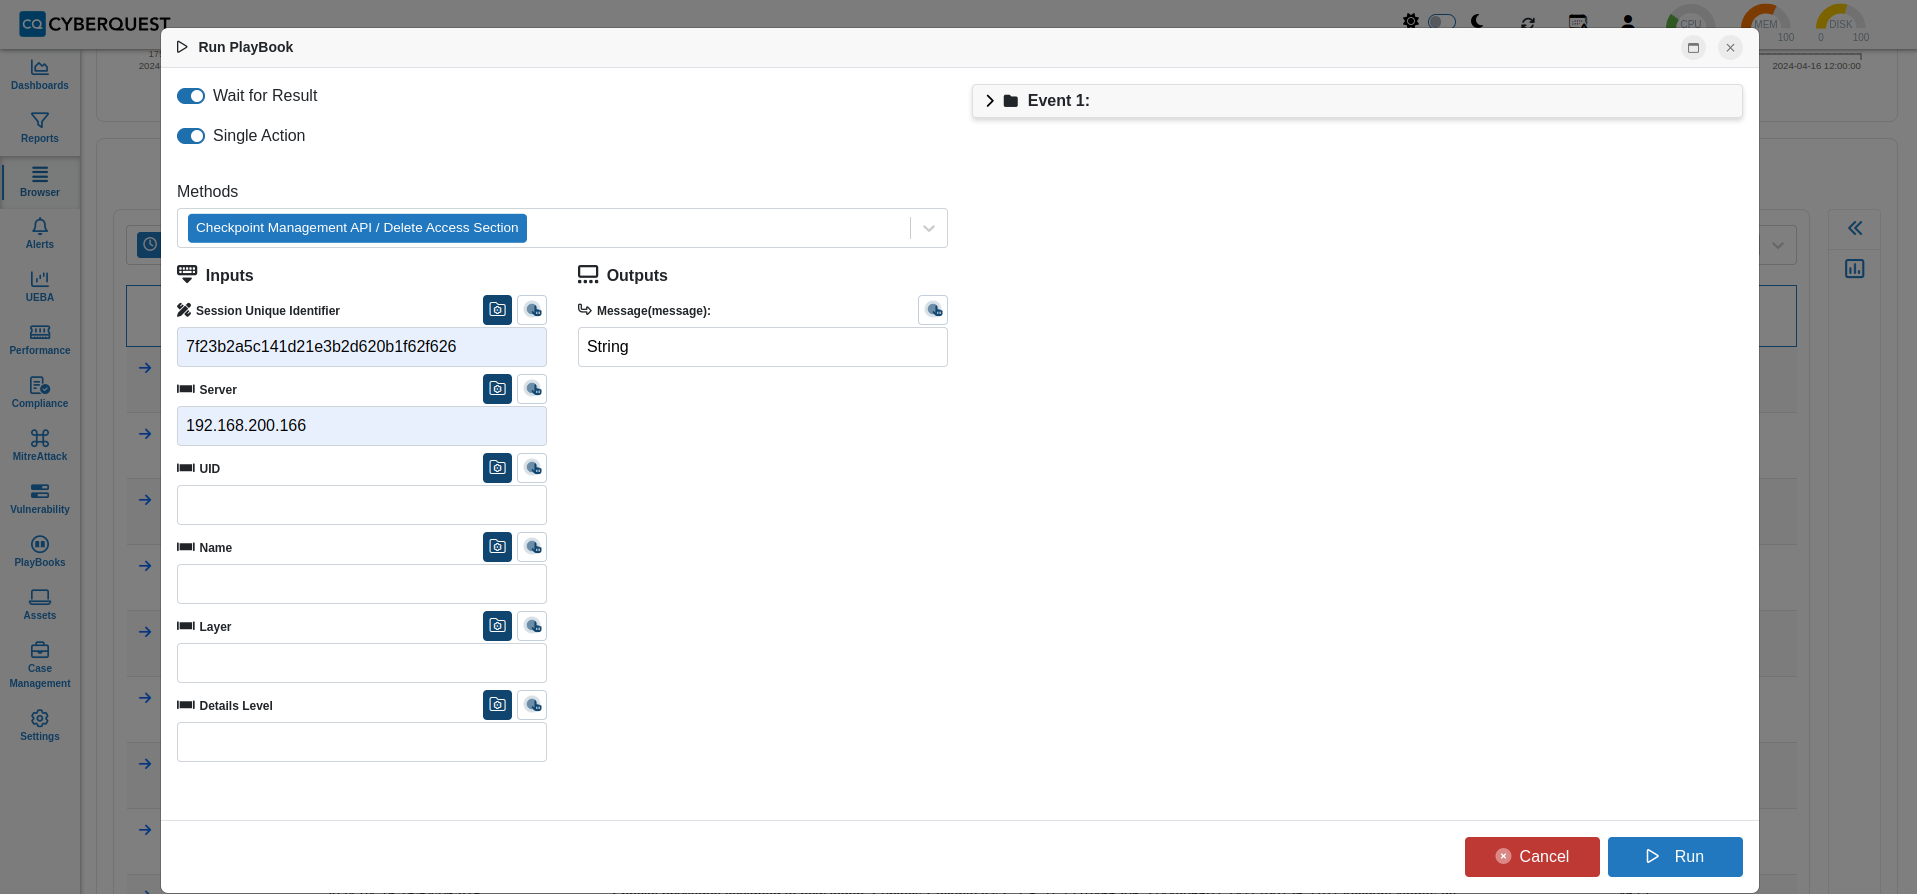Focus the empty UID input field
The image size is (1917, 894).
click(x=362, y=505)
